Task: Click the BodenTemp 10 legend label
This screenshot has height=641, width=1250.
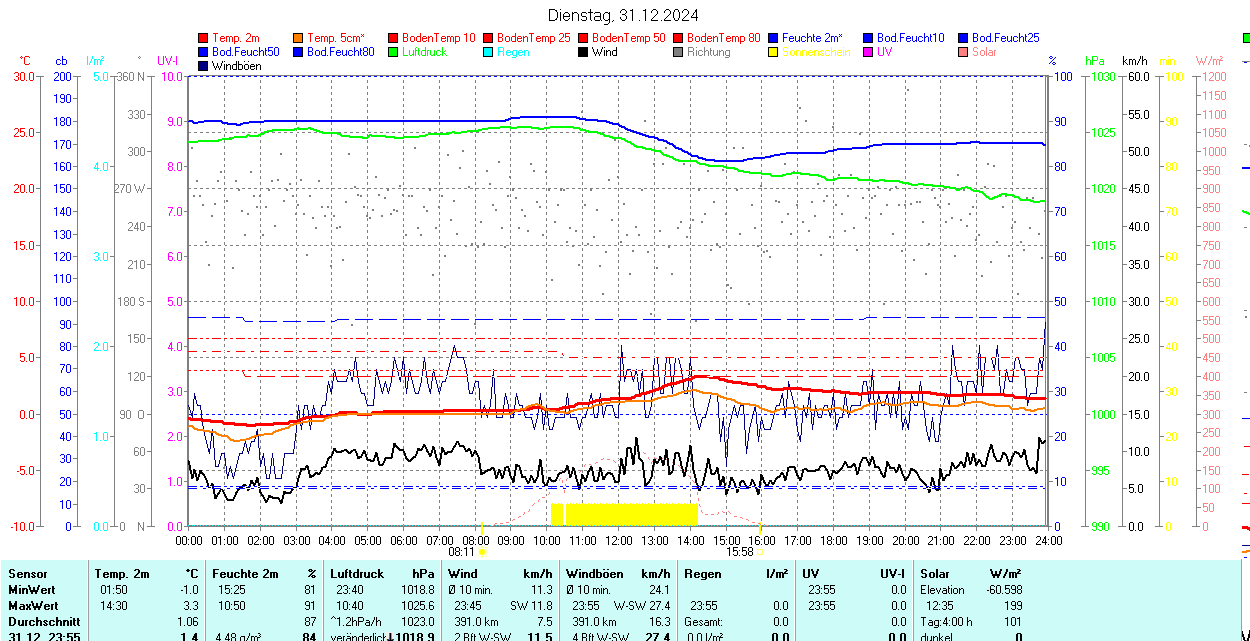Action: (x=438, y=38)
